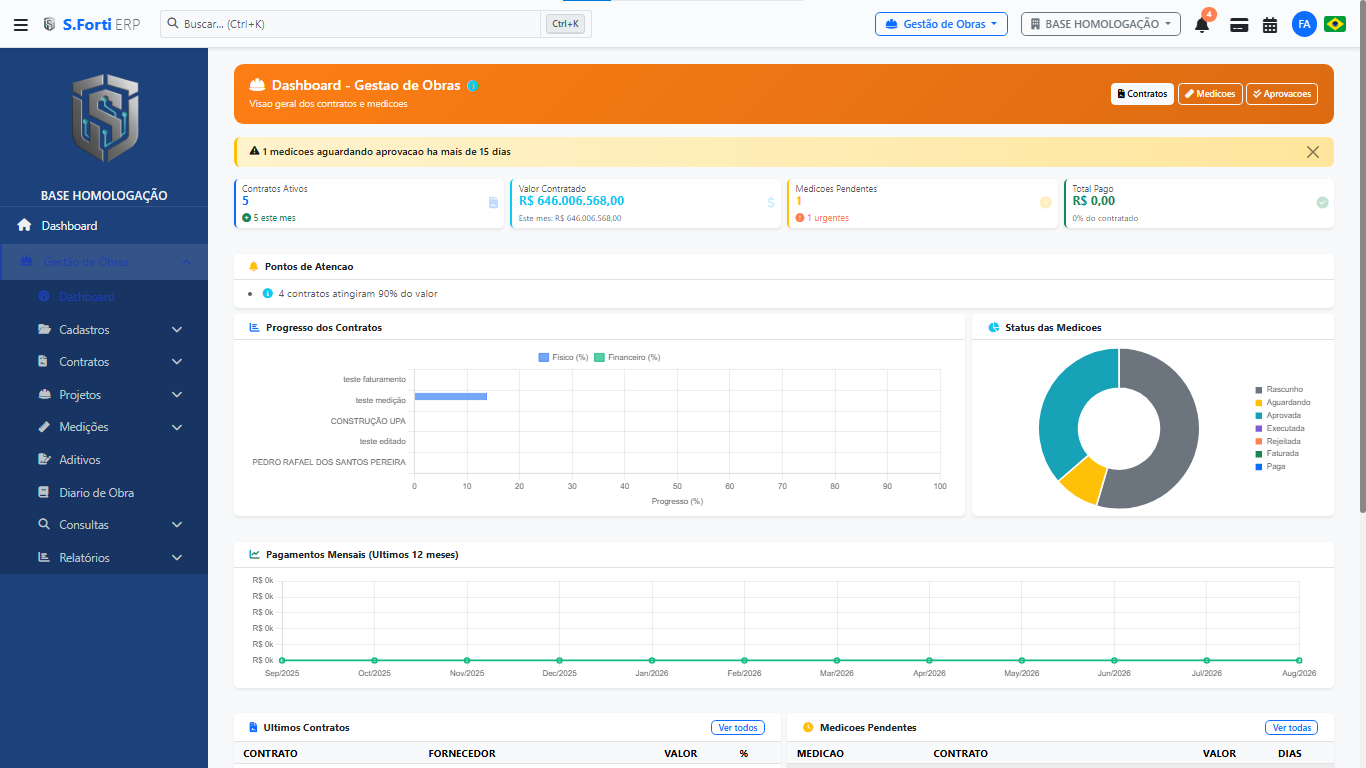Image resolution: width=1366 pixels, height=768 pixels.
Task: Click Ver todas in Medicoes Pendentes
Action: [x=1291, y=728]
